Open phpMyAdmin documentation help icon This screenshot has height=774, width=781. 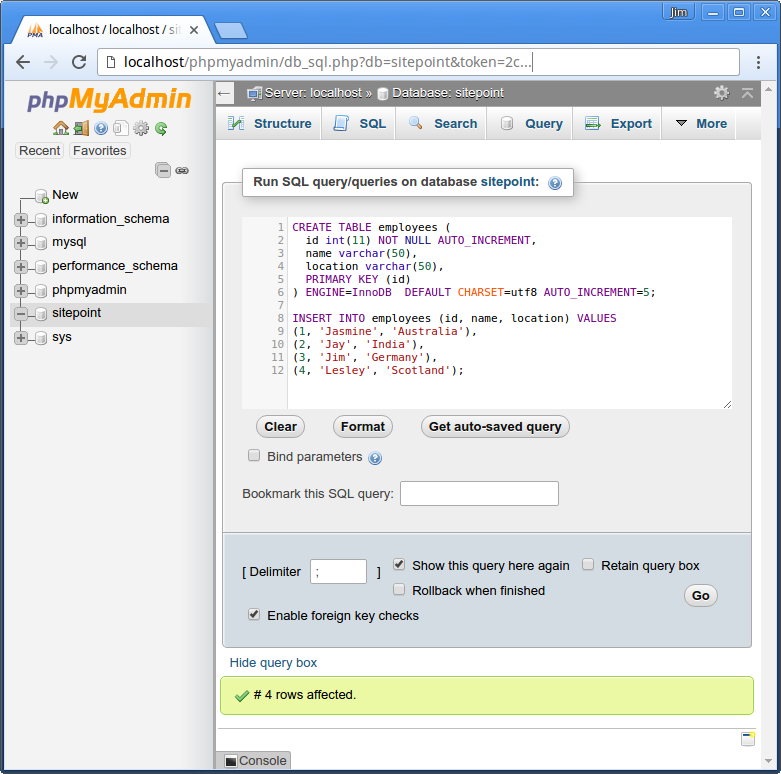coord(101,129)
